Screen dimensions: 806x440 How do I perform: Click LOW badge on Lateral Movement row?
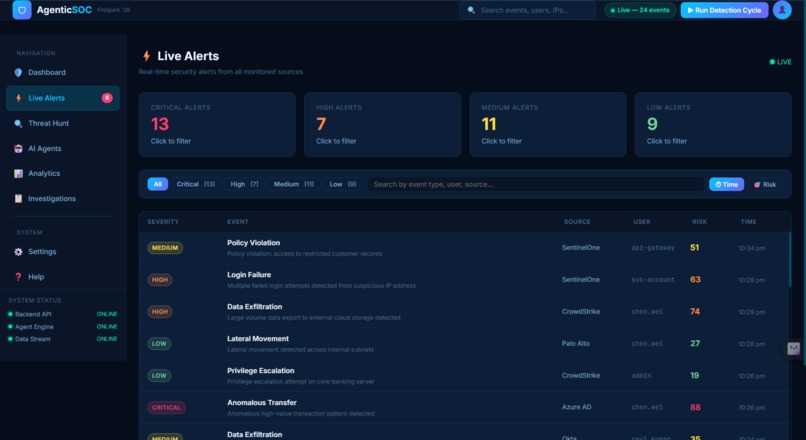(x=159, y=343)
